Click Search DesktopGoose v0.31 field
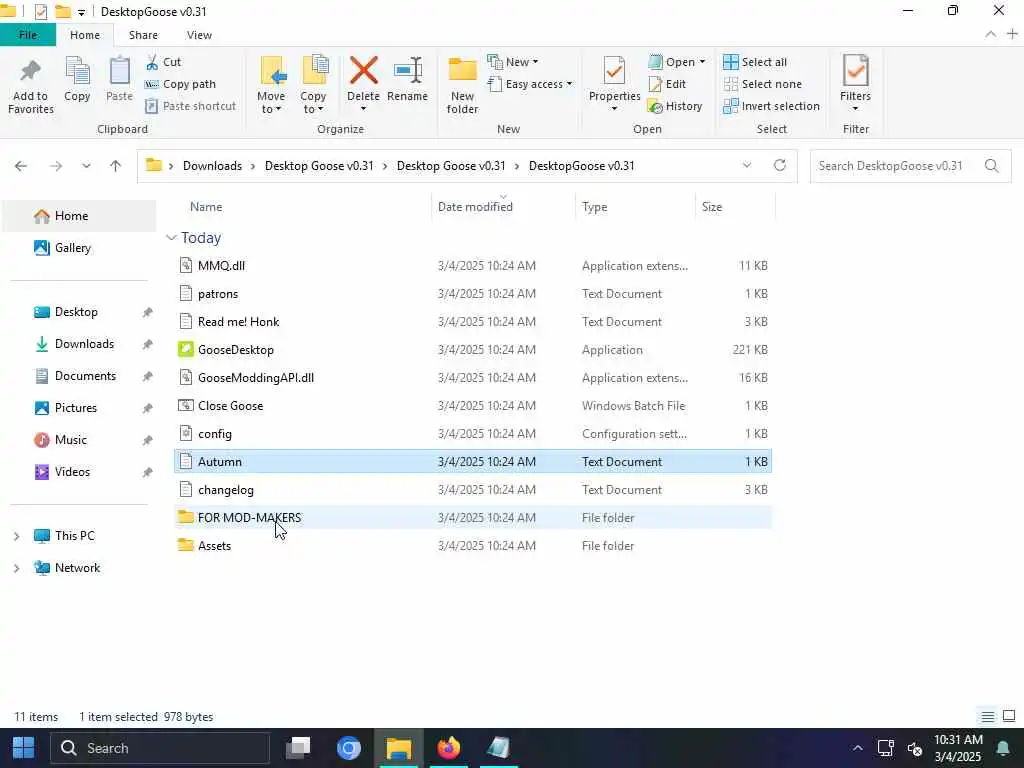 (910, 166)
